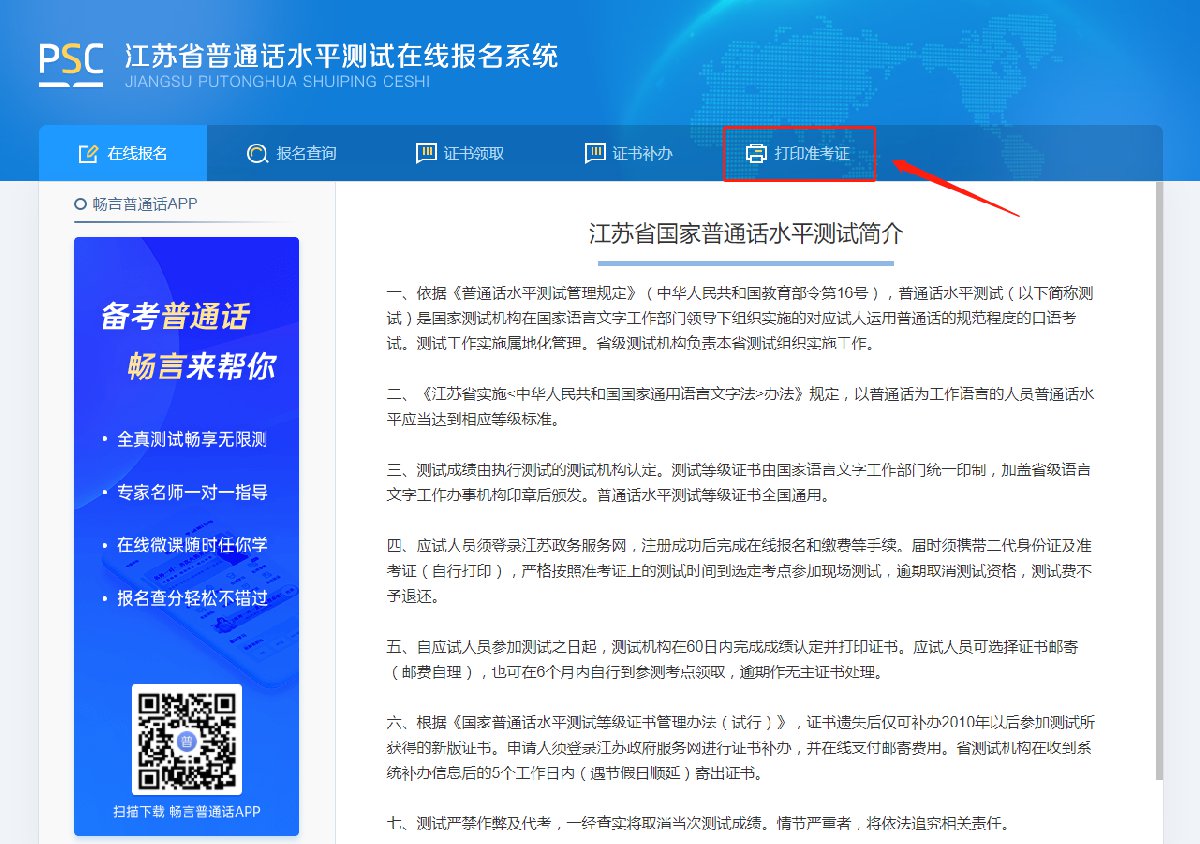This screenshot has width=1200, height=844.
Task: Click the certificate icon beside 证书补办
Action: tap(595, 154)
